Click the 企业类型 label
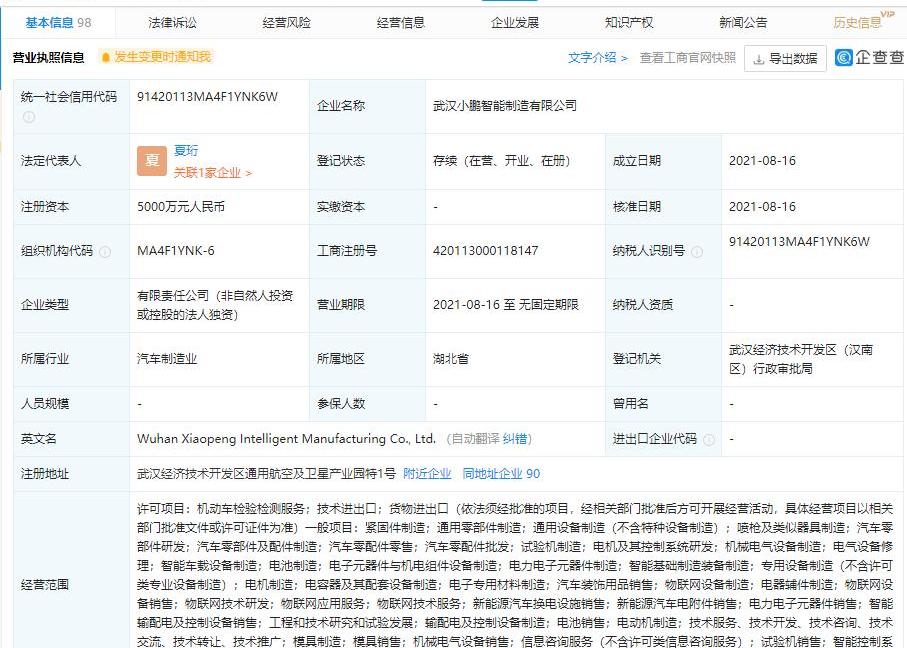 (45, 305)
